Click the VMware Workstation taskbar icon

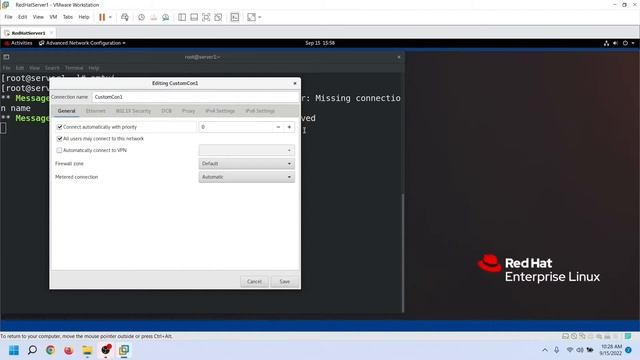point(124,350)
